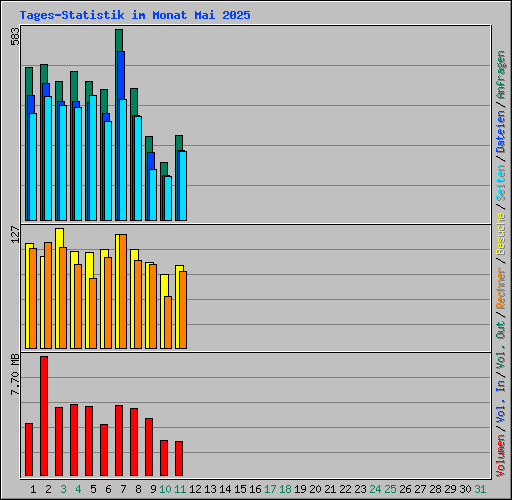Click day label '29' on the x-axis
Image resolution: width=512 pixels, height=500 pixels.
(x=450, y=489)
